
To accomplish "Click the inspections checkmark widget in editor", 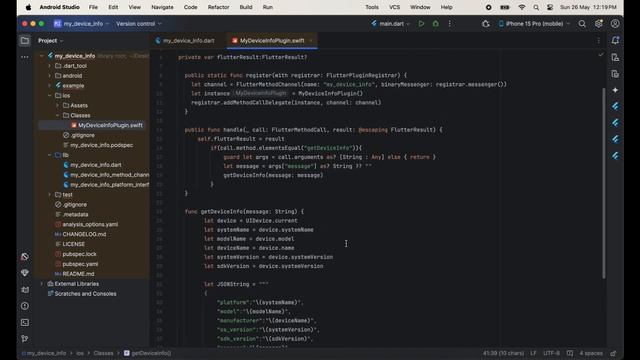I will pyautogui.click(x=601, y=55).
